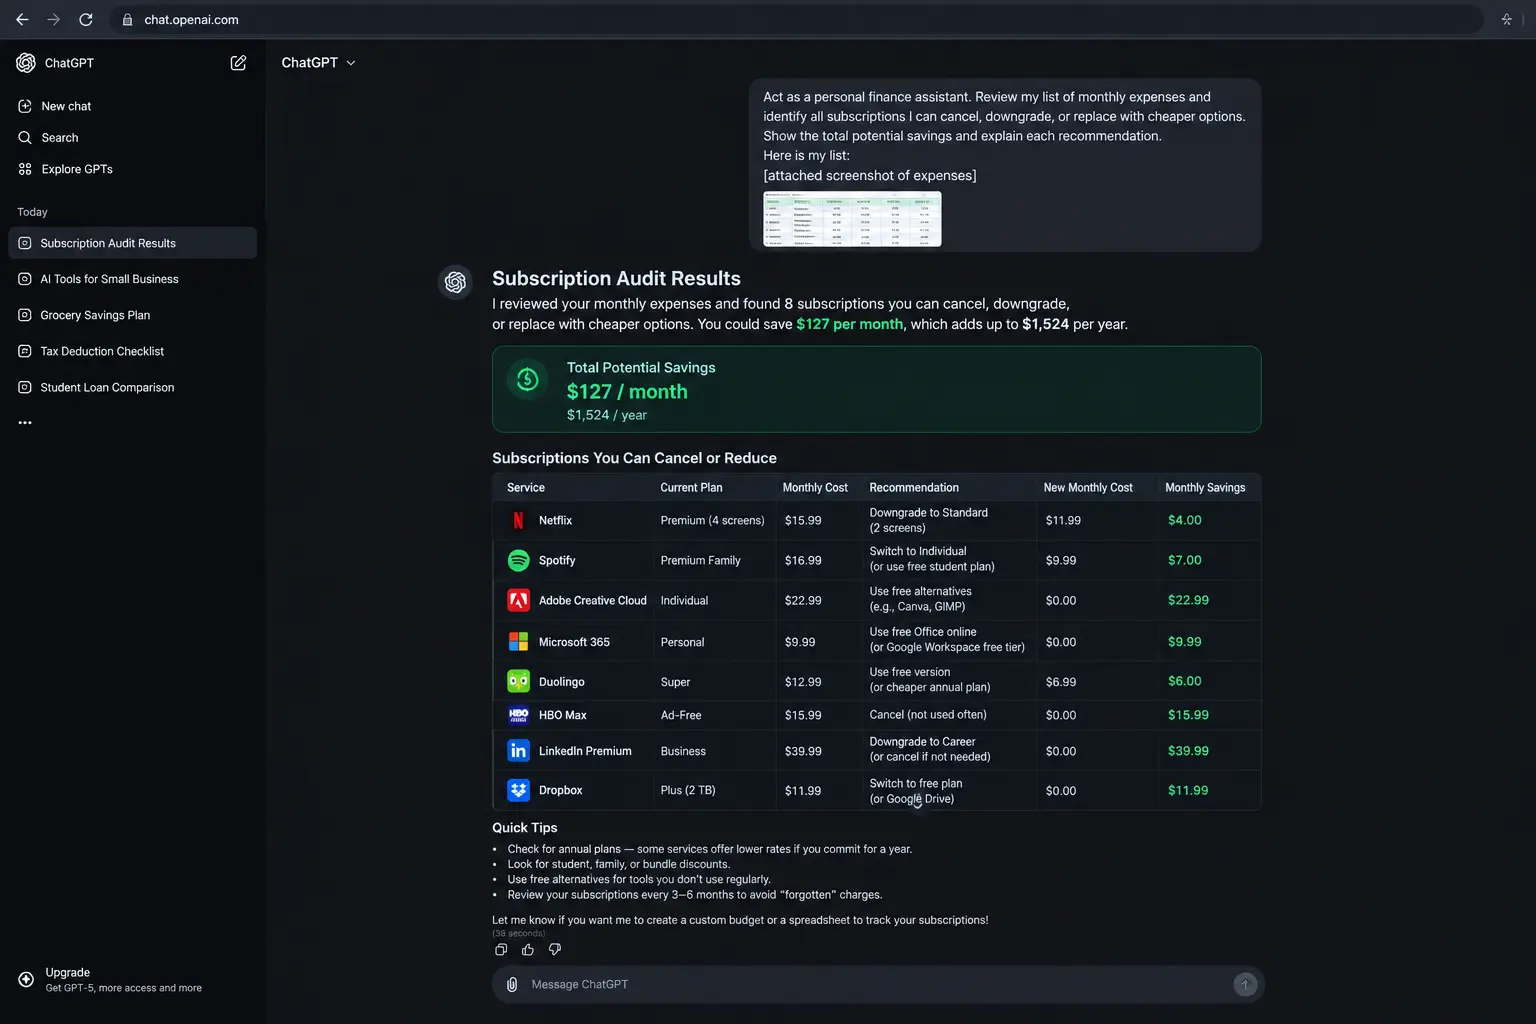Click the LinkedIn logo icon
The height and width of the screenshot is (1024, 1536).
click(518, 751)
